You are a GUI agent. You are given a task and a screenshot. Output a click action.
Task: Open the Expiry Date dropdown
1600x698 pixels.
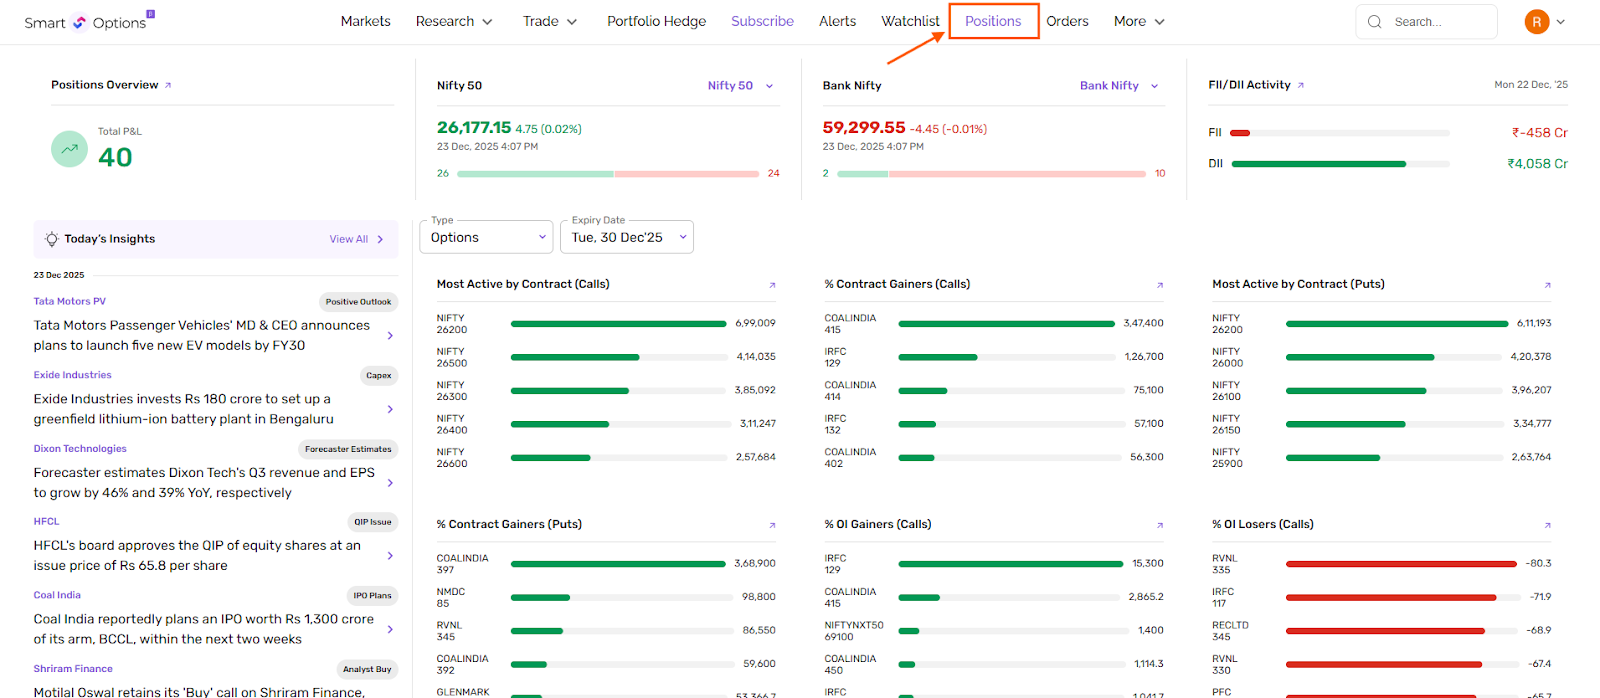pyautogui.click(x=627, y=237)
